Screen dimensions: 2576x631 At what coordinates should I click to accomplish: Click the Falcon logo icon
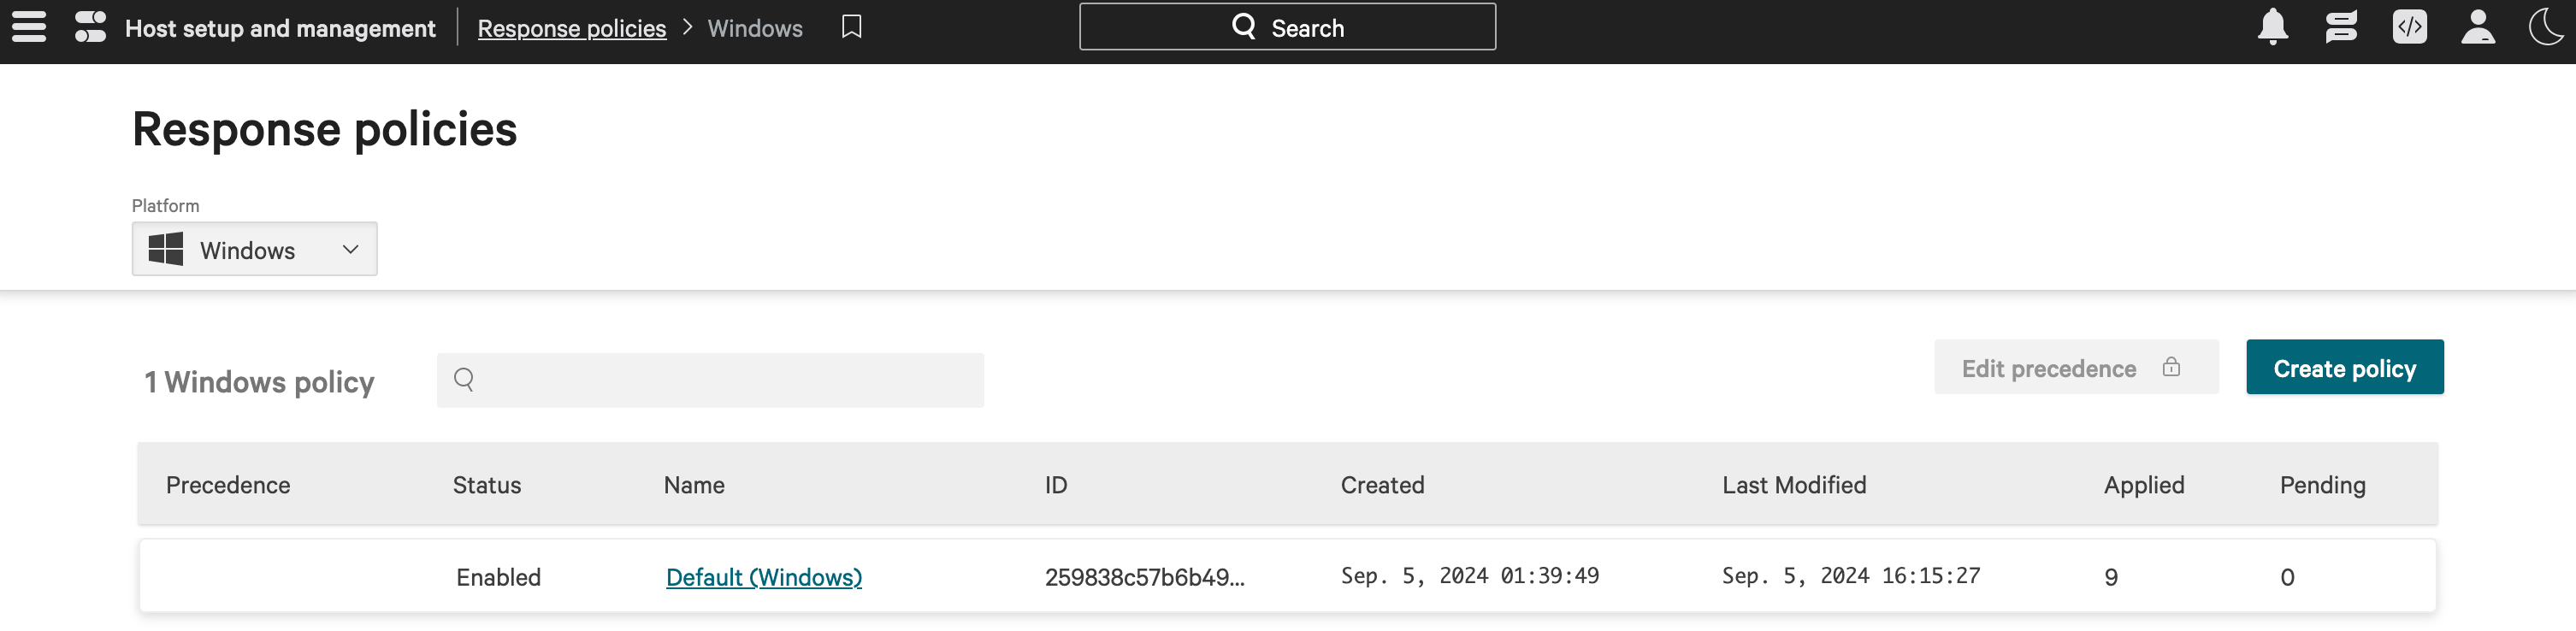90,27
